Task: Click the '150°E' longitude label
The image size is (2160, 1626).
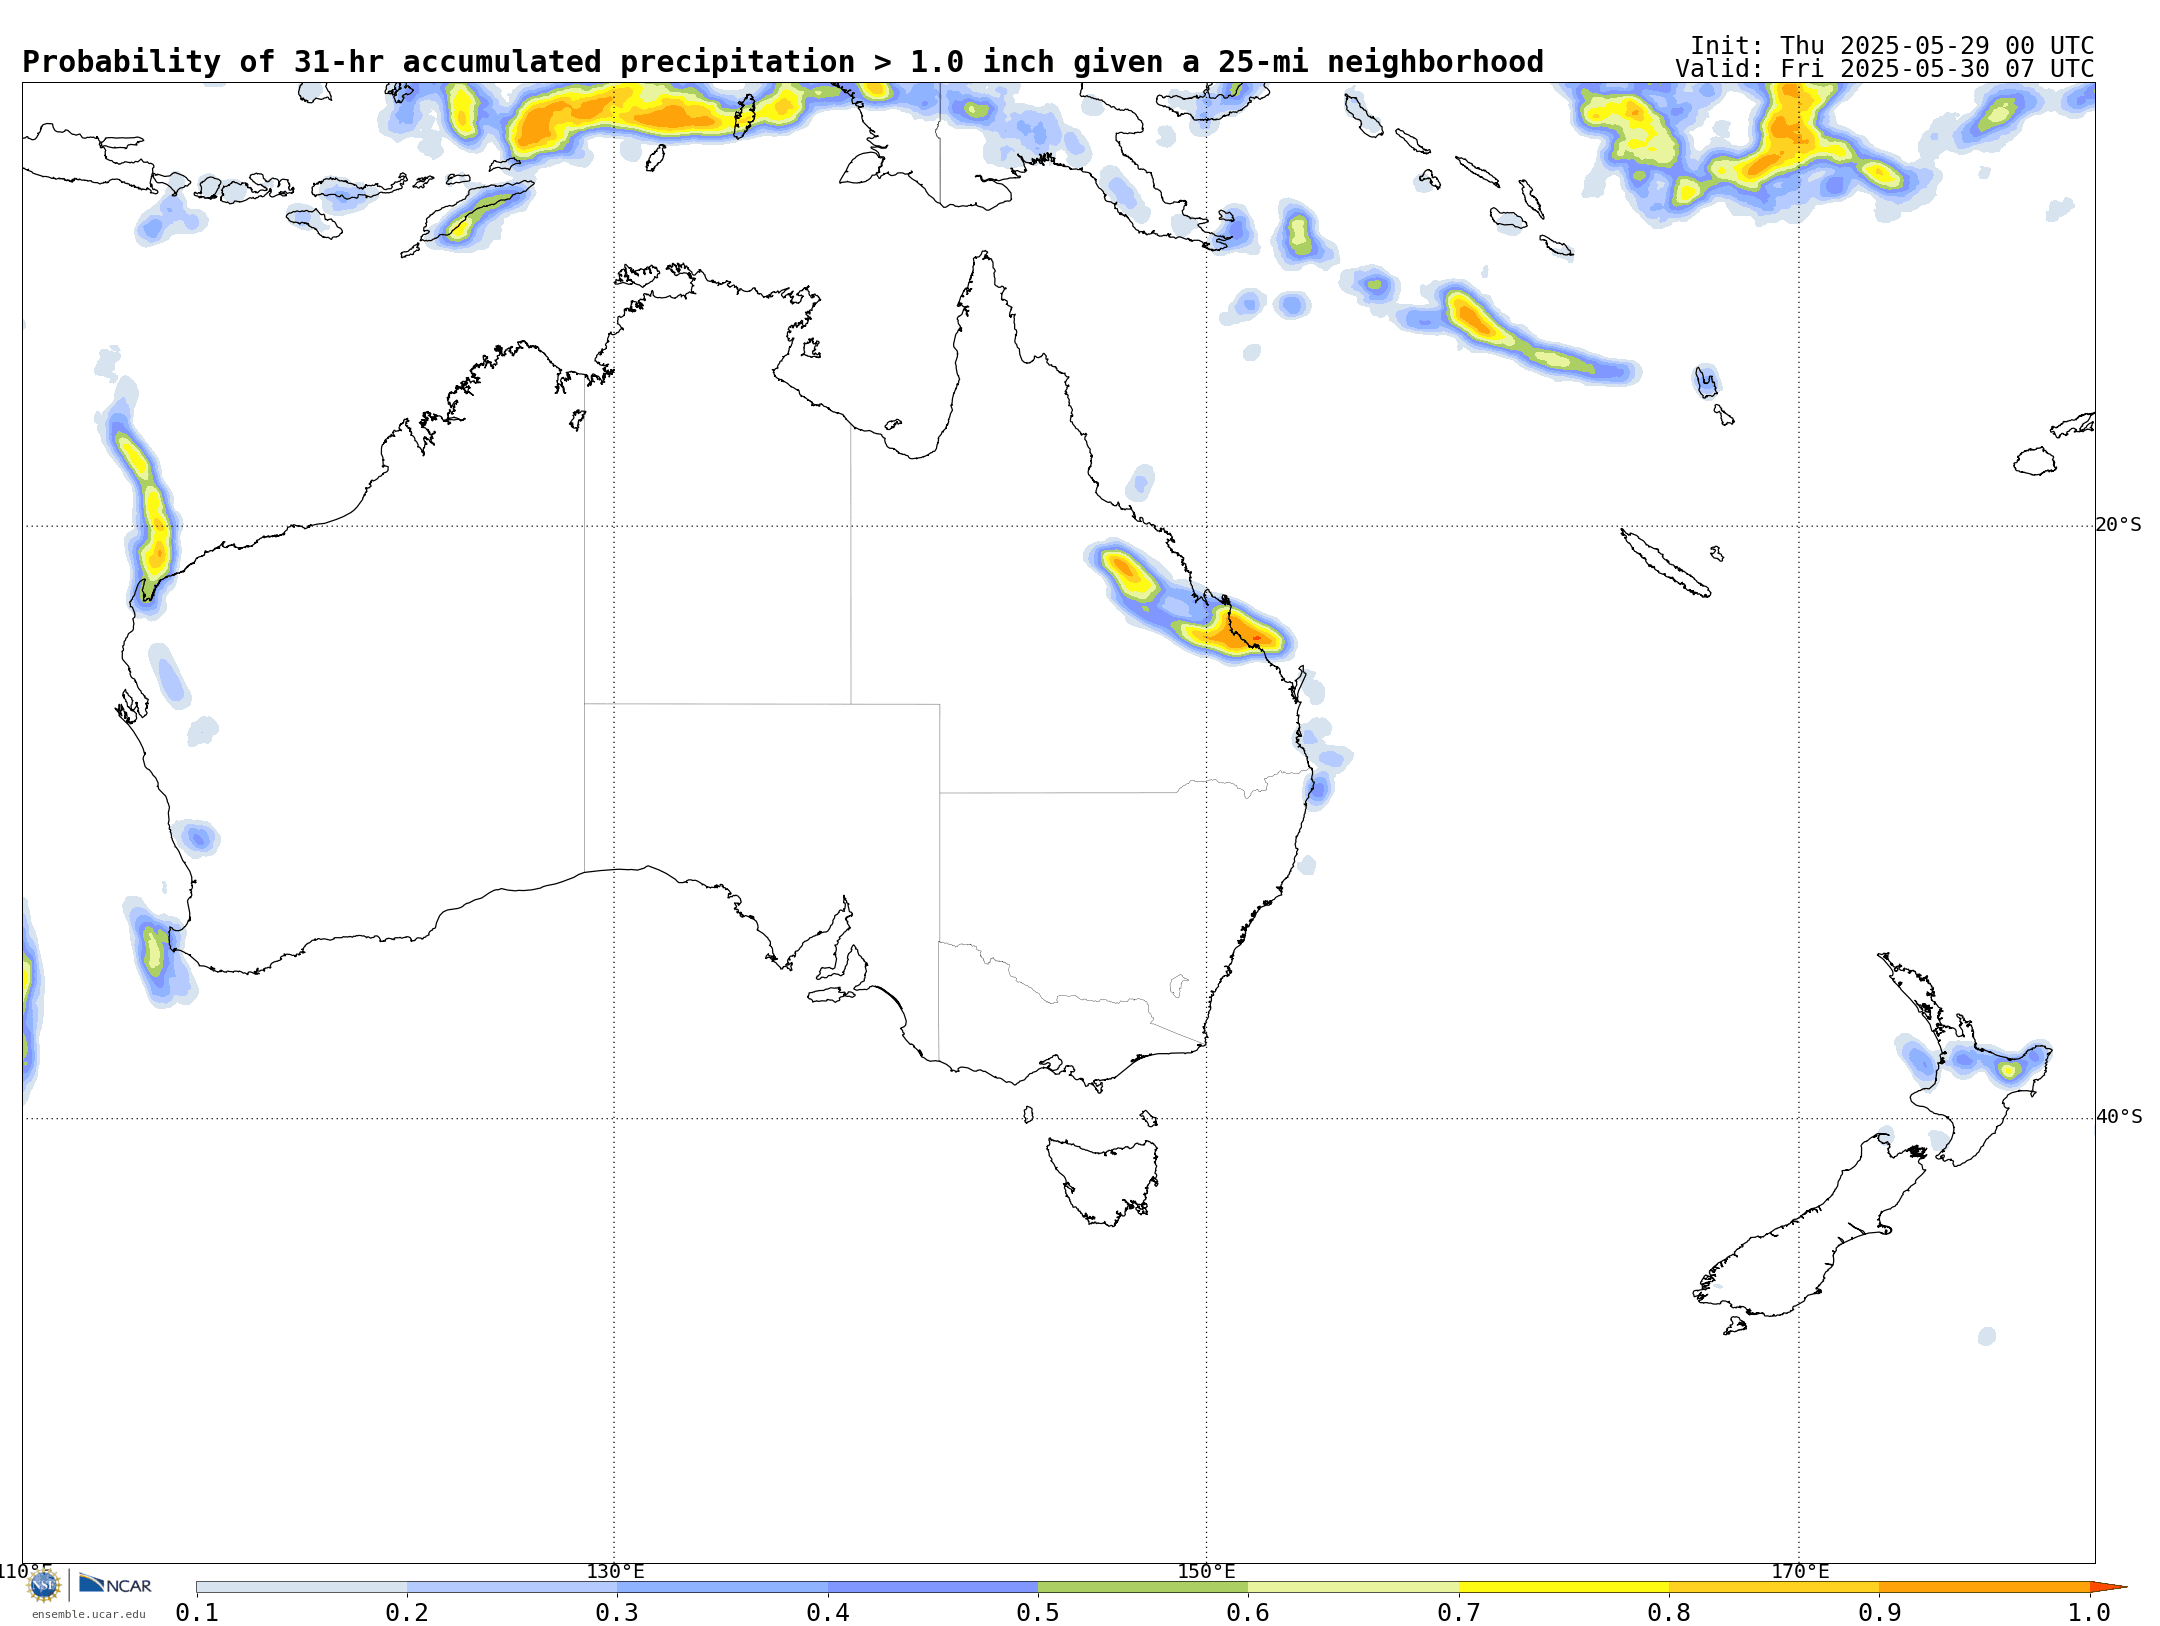Action: pyautogui.click(x=1206, y=1572)
